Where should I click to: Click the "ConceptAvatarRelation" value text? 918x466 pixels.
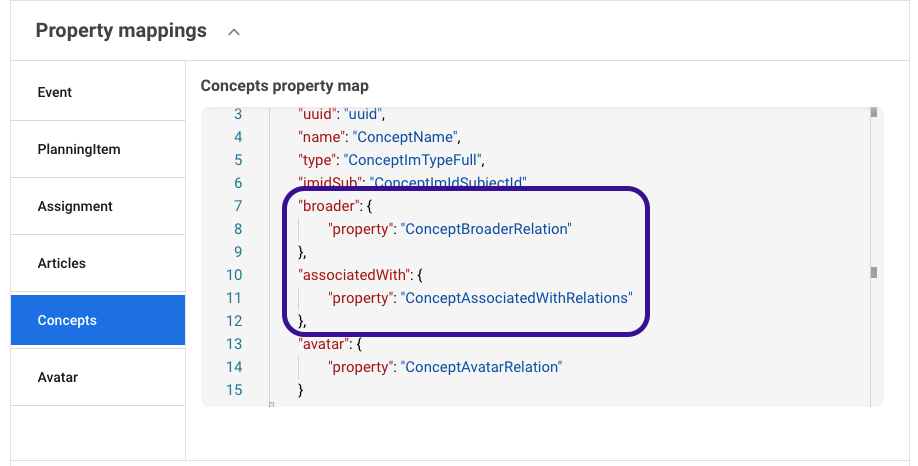(x=481, y=367)
